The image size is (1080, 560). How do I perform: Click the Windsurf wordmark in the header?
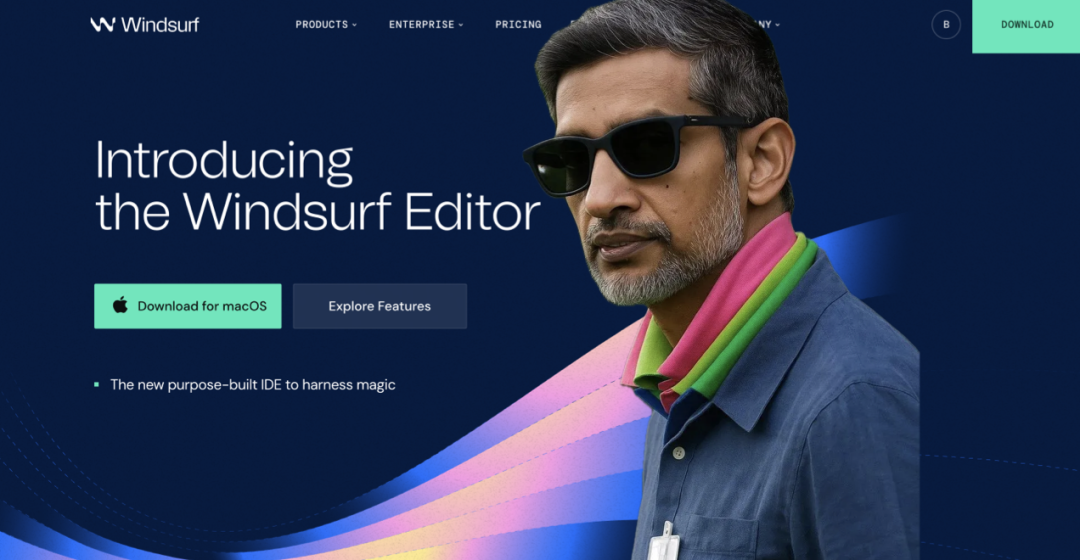(x=160, y=25)
